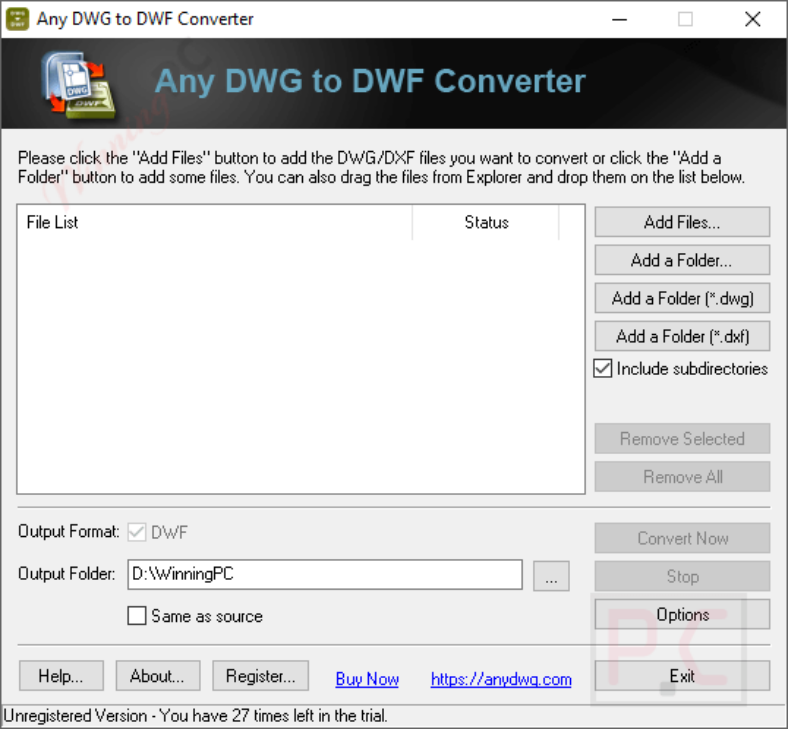This screenshot has width=788, height=729.
Task: Minimize the converter window
Action: [x=619, y=19]
